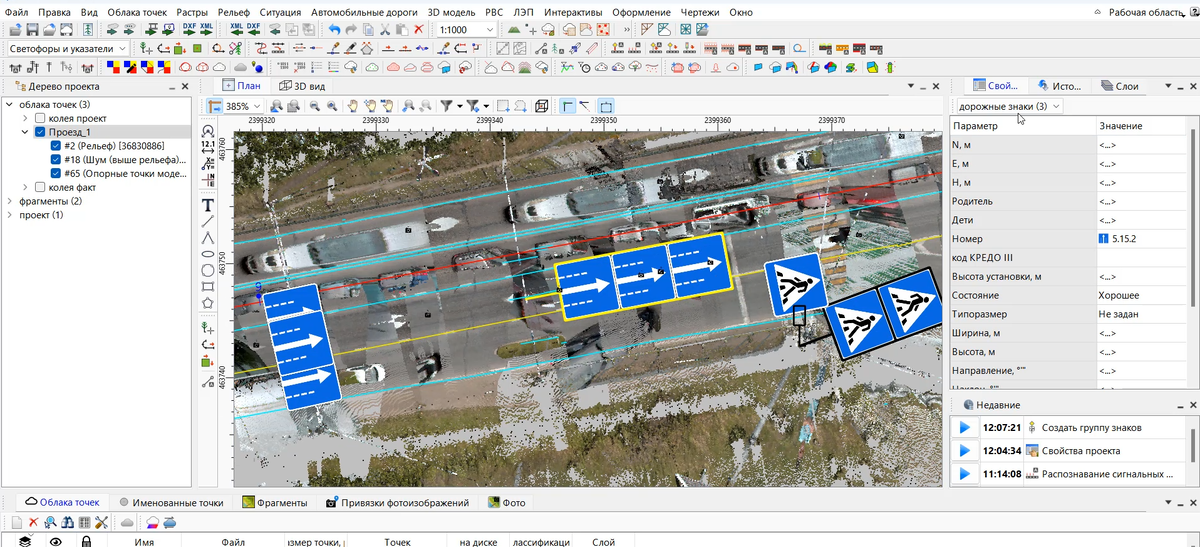The width and height of the screenshot is (1200, 547).
Task: Expand the фрагменты (2) tree node
Action: coord(10,201)
